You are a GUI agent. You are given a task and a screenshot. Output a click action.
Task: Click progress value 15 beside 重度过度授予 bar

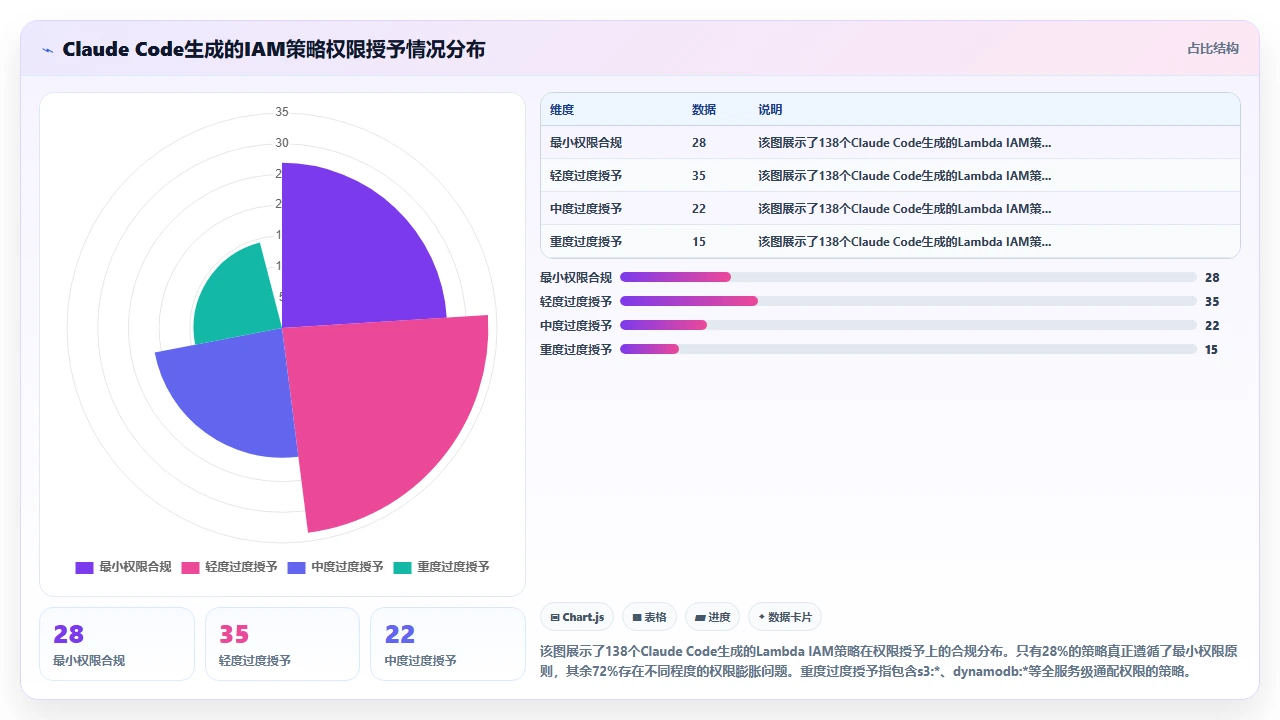(x=1212, y=349)
